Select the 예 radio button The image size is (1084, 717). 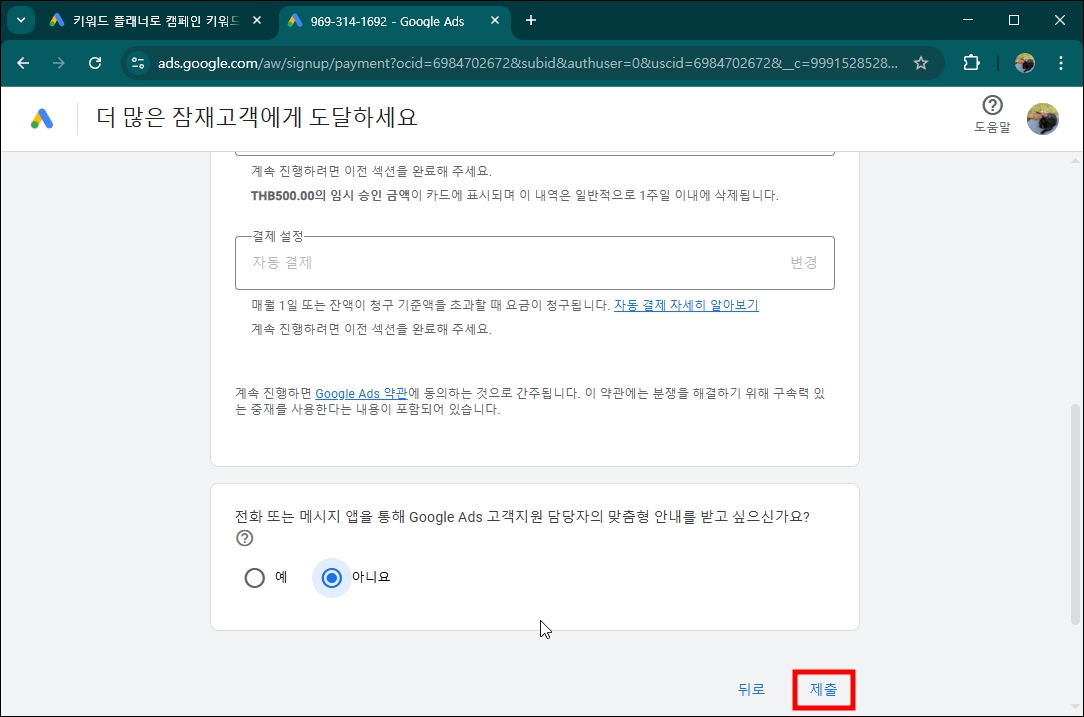pyautogui.click(x=255, y=577)
